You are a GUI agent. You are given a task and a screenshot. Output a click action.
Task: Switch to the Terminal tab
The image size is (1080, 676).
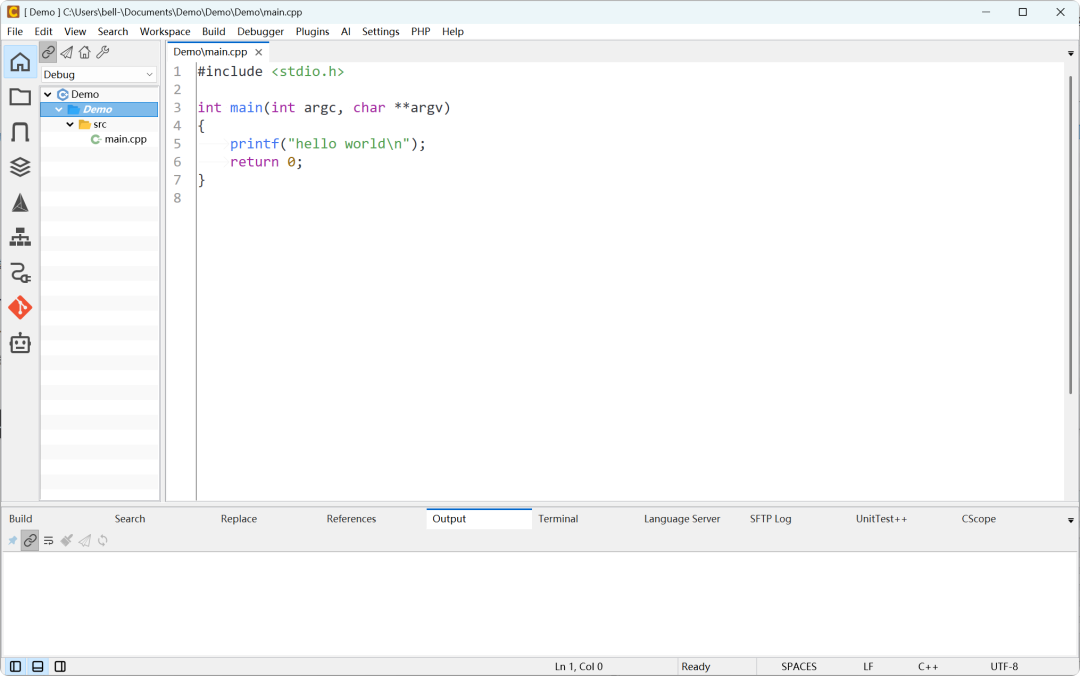pyautogui.click(x=558, y=519)
